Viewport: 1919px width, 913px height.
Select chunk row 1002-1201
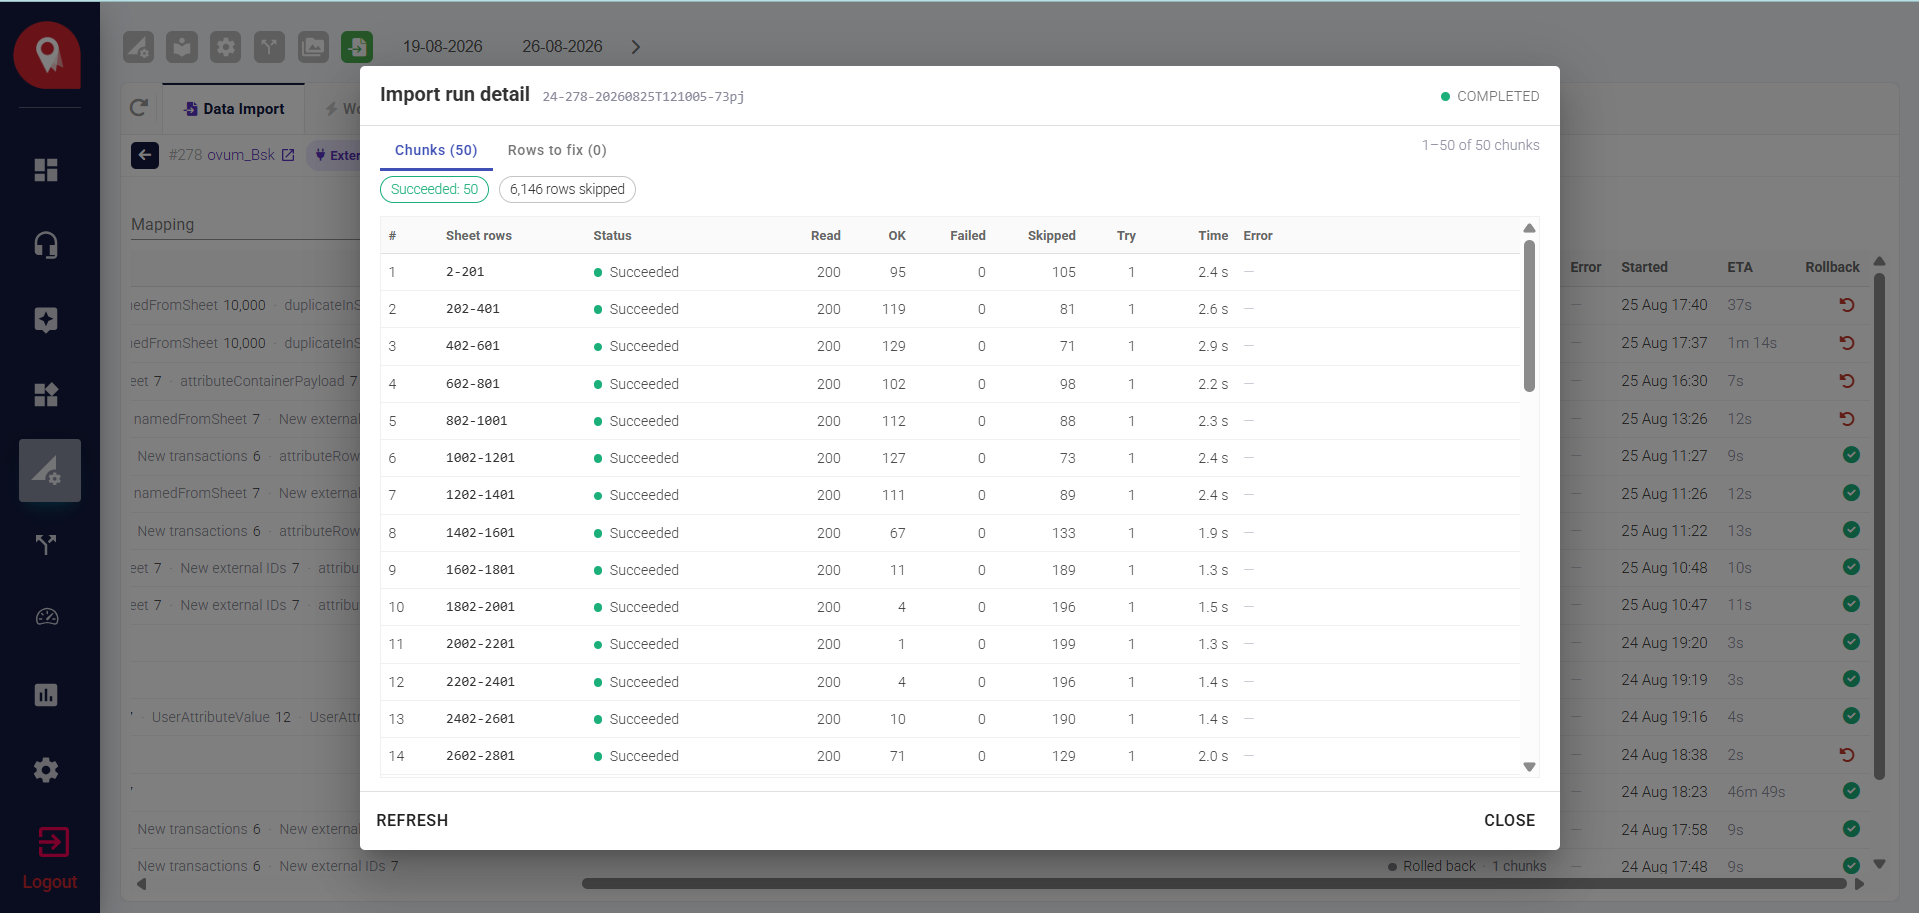(x=950, y=458)
